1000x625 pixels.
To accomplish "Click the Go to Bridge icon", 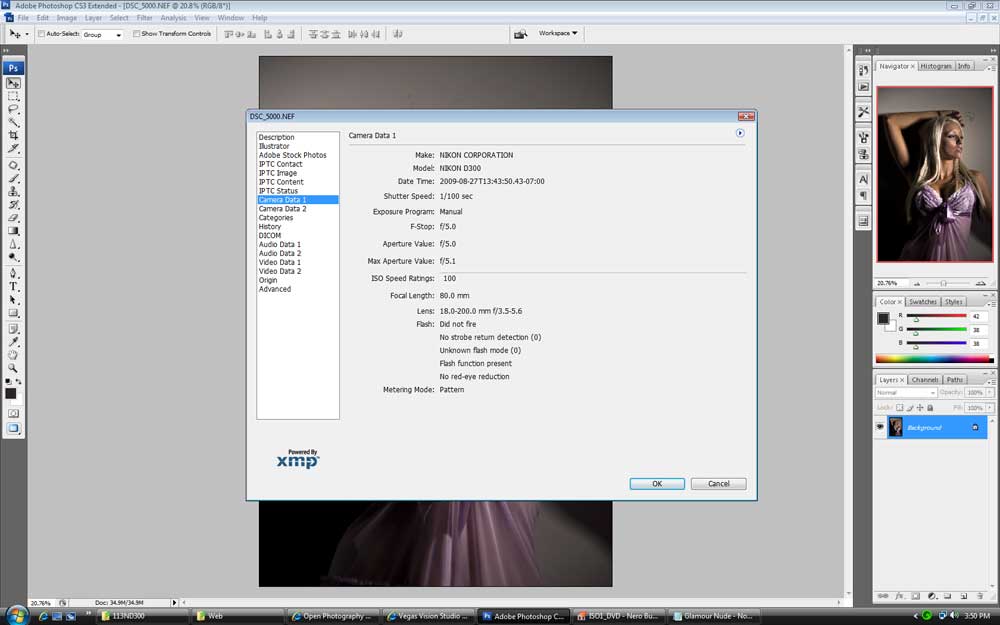I will coord(520,34).
